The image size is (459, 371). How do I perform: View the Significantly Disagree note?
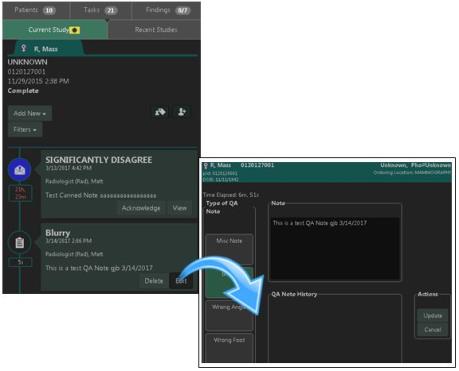pos(180,208)
